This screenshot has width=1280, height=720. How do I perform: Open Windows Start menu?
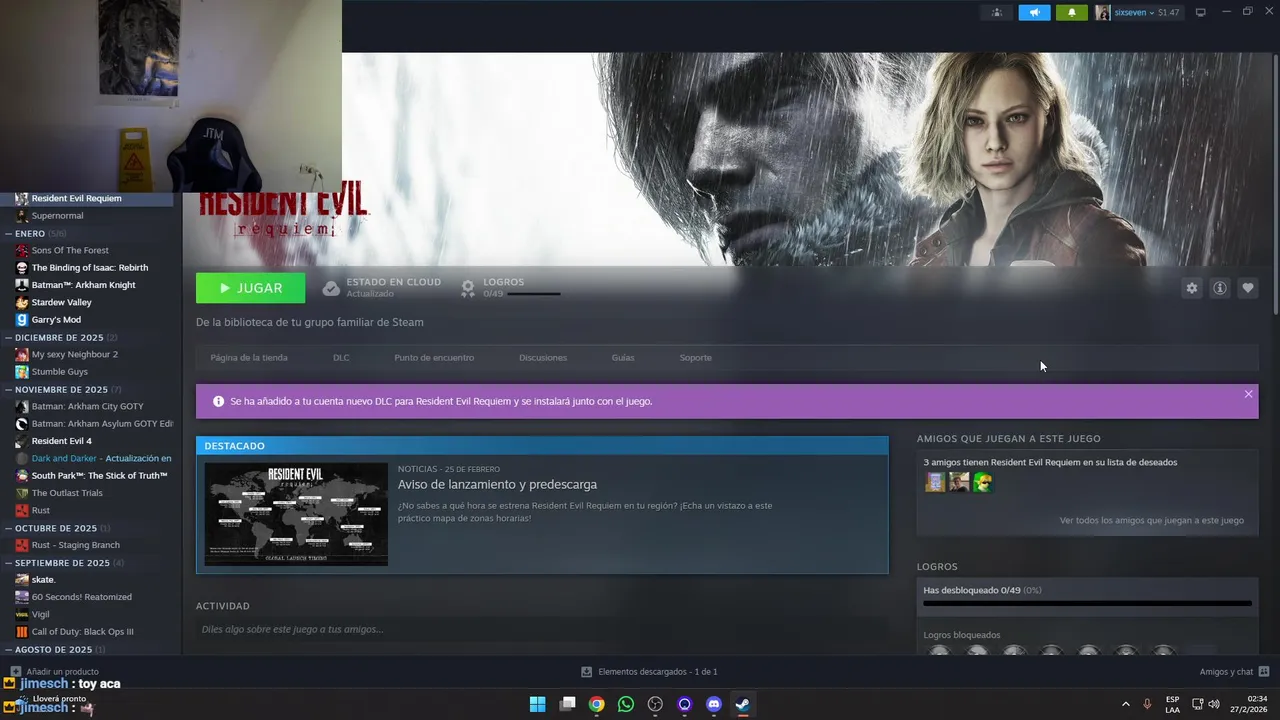click(x=537, y=704)
